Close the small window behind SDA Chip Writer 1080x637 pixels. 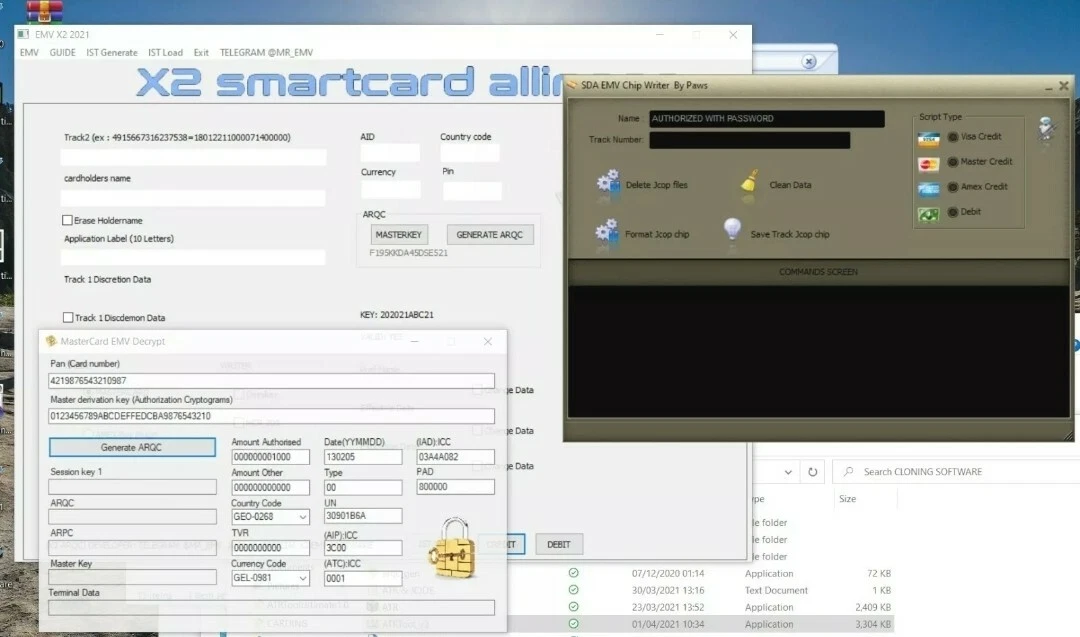809,62
